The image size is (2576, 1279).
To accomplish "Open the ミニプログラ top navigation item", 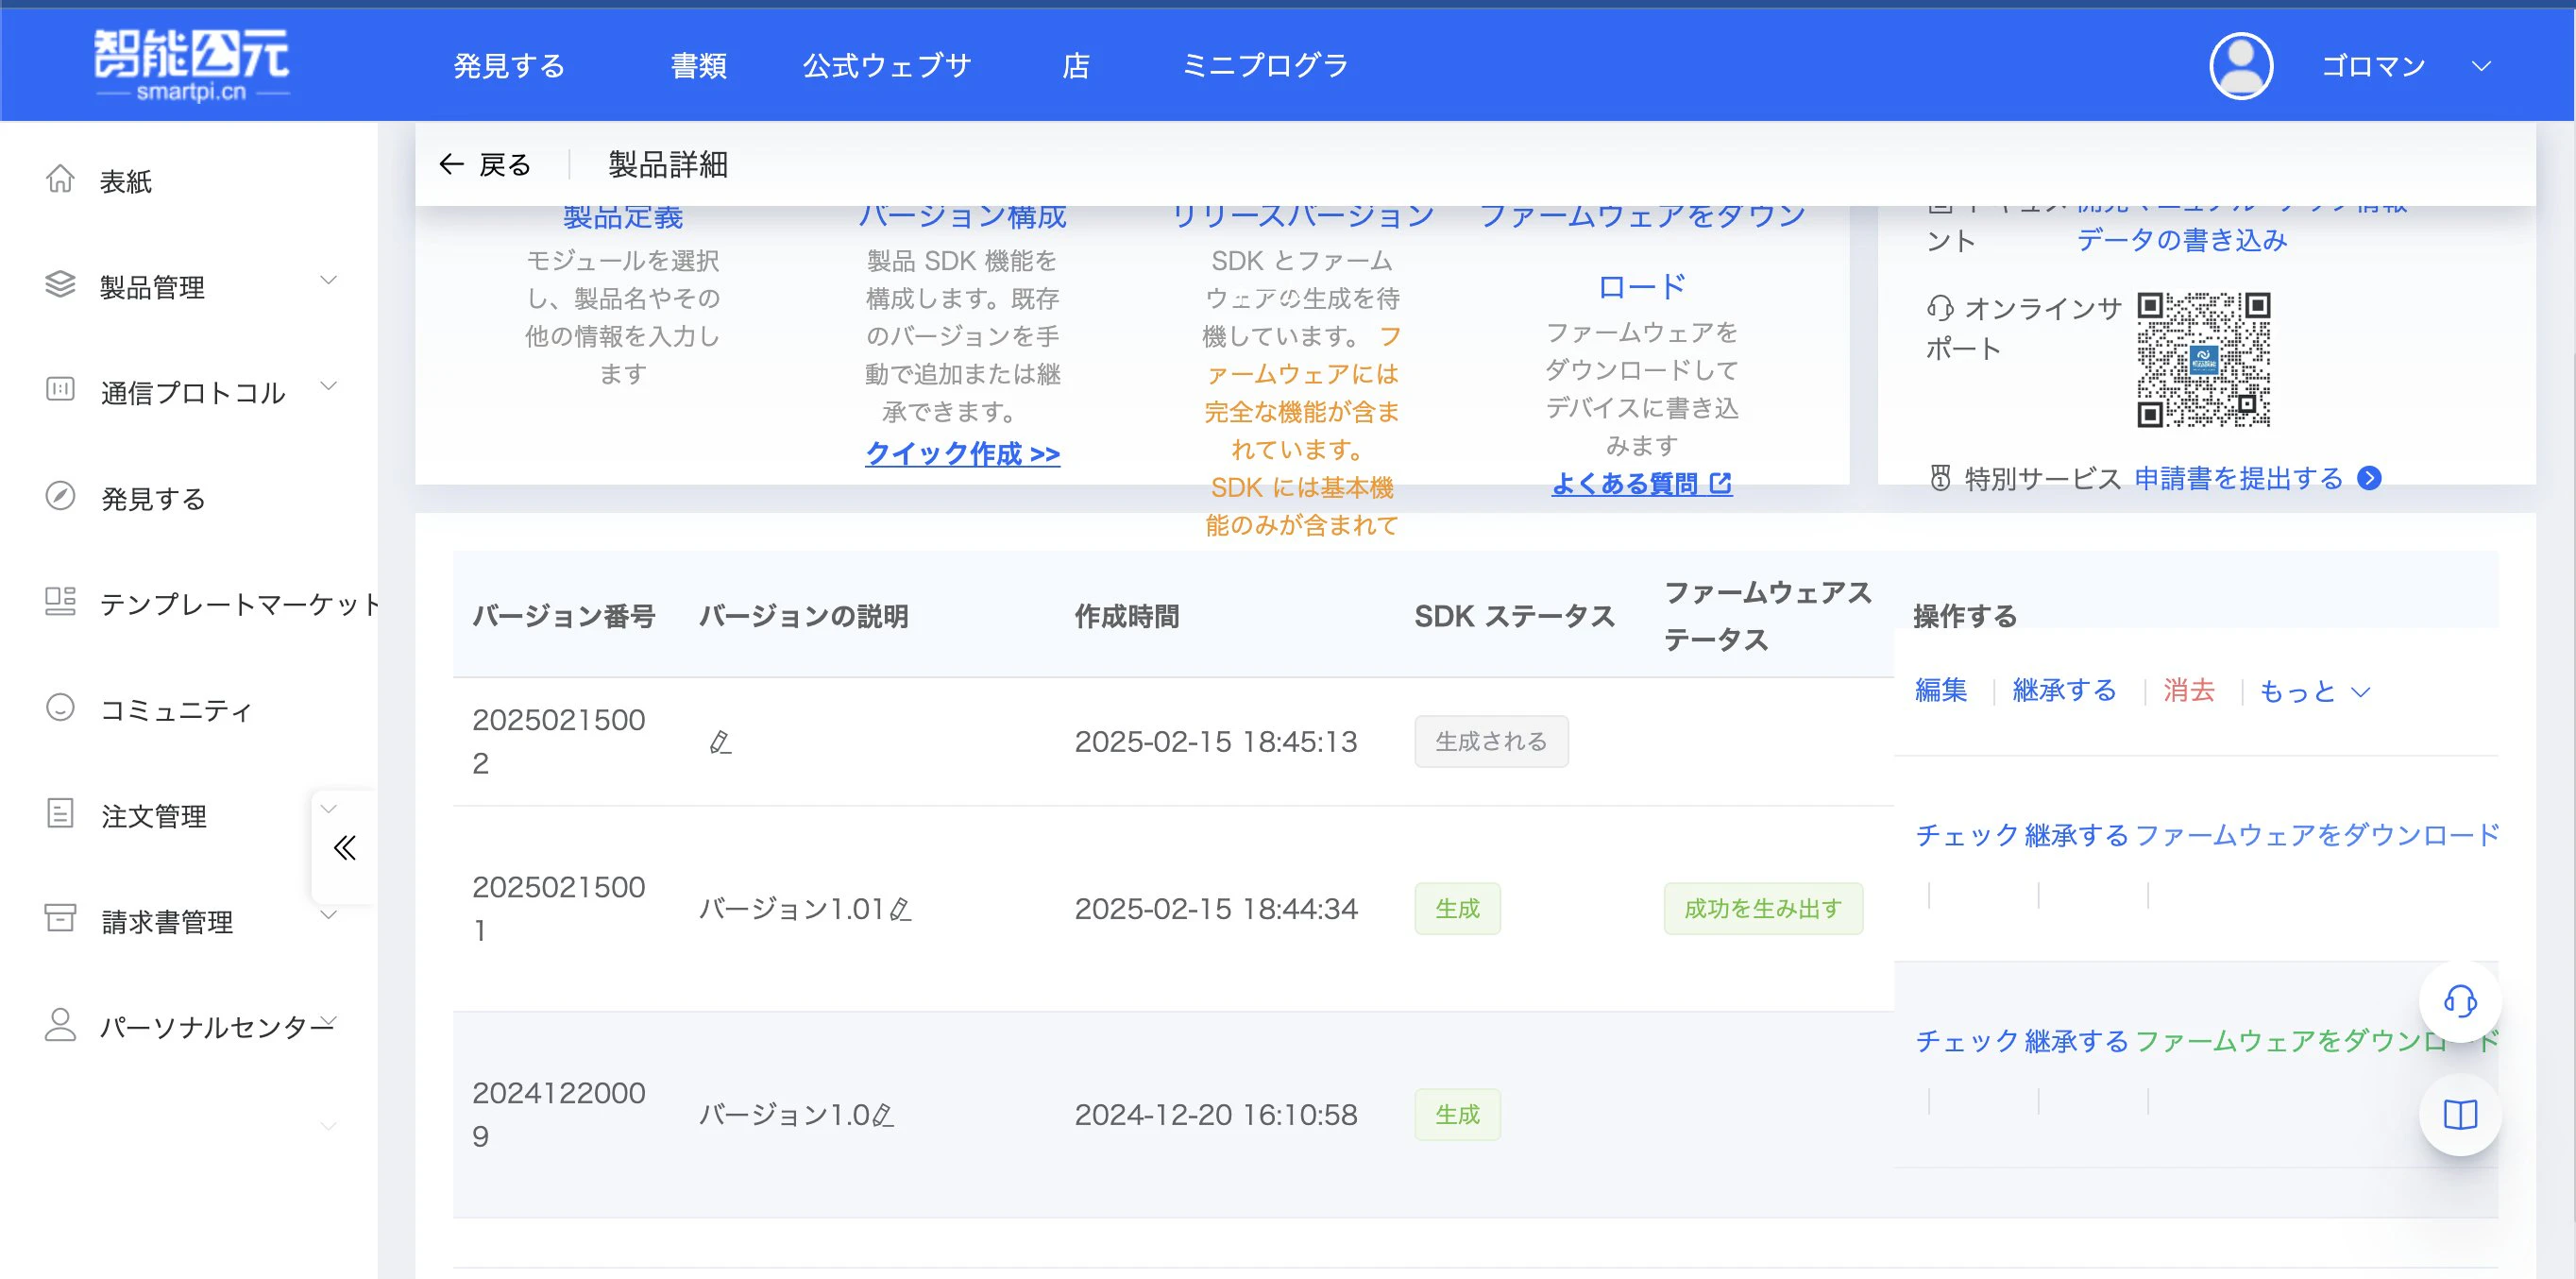I will tap(1264, 66).
